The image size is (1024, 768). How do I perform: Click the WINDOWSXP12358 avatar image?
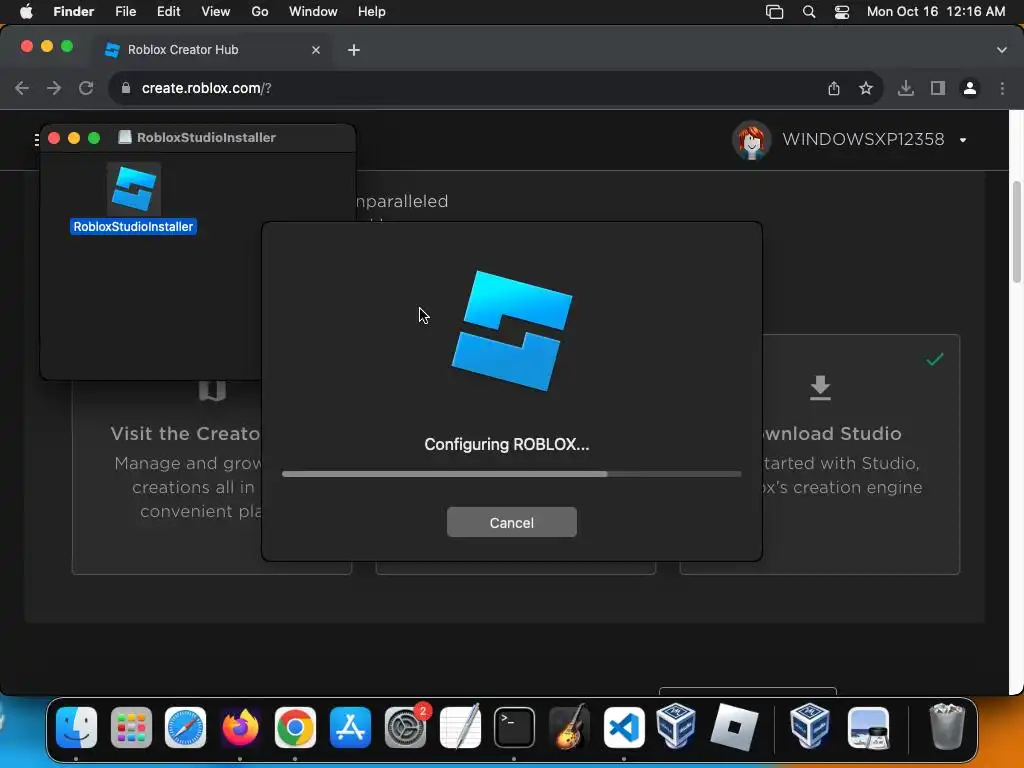click(x=752, y=140)
